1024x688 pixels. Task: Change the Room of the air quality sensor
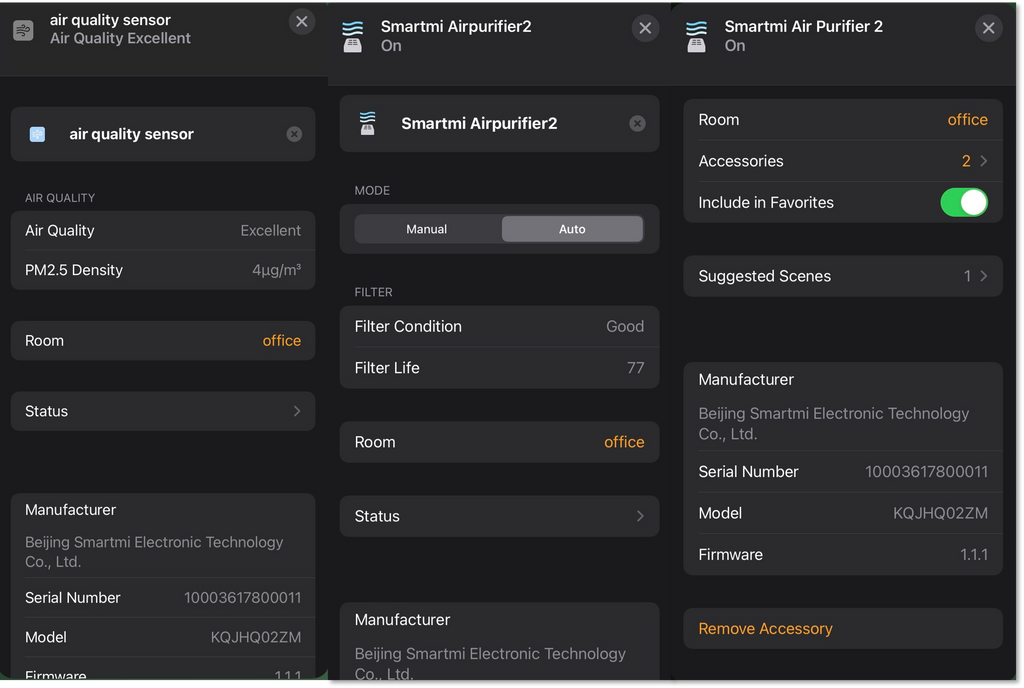coord(163,341)
